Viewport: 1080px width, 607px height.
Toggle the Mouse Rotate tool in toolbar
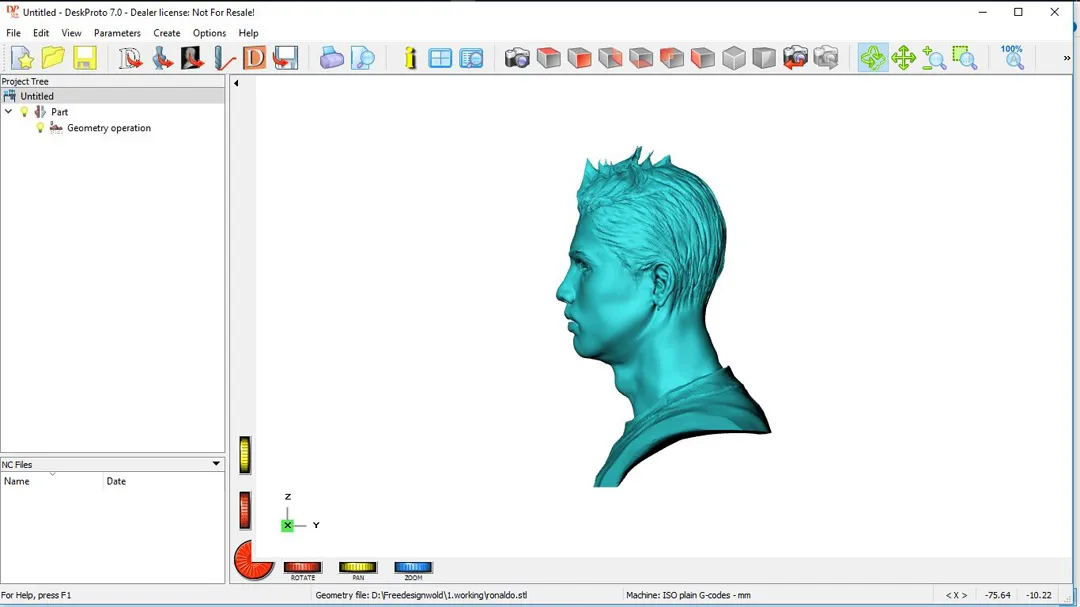coord(872,58)
